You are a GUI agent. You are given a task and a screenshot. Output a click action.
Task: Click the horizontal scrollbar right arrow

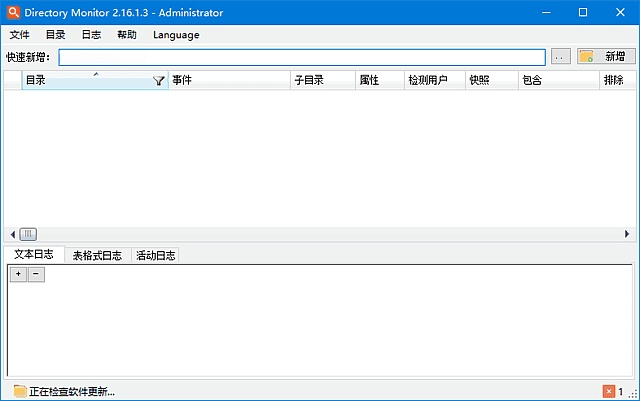pos(627,234)
